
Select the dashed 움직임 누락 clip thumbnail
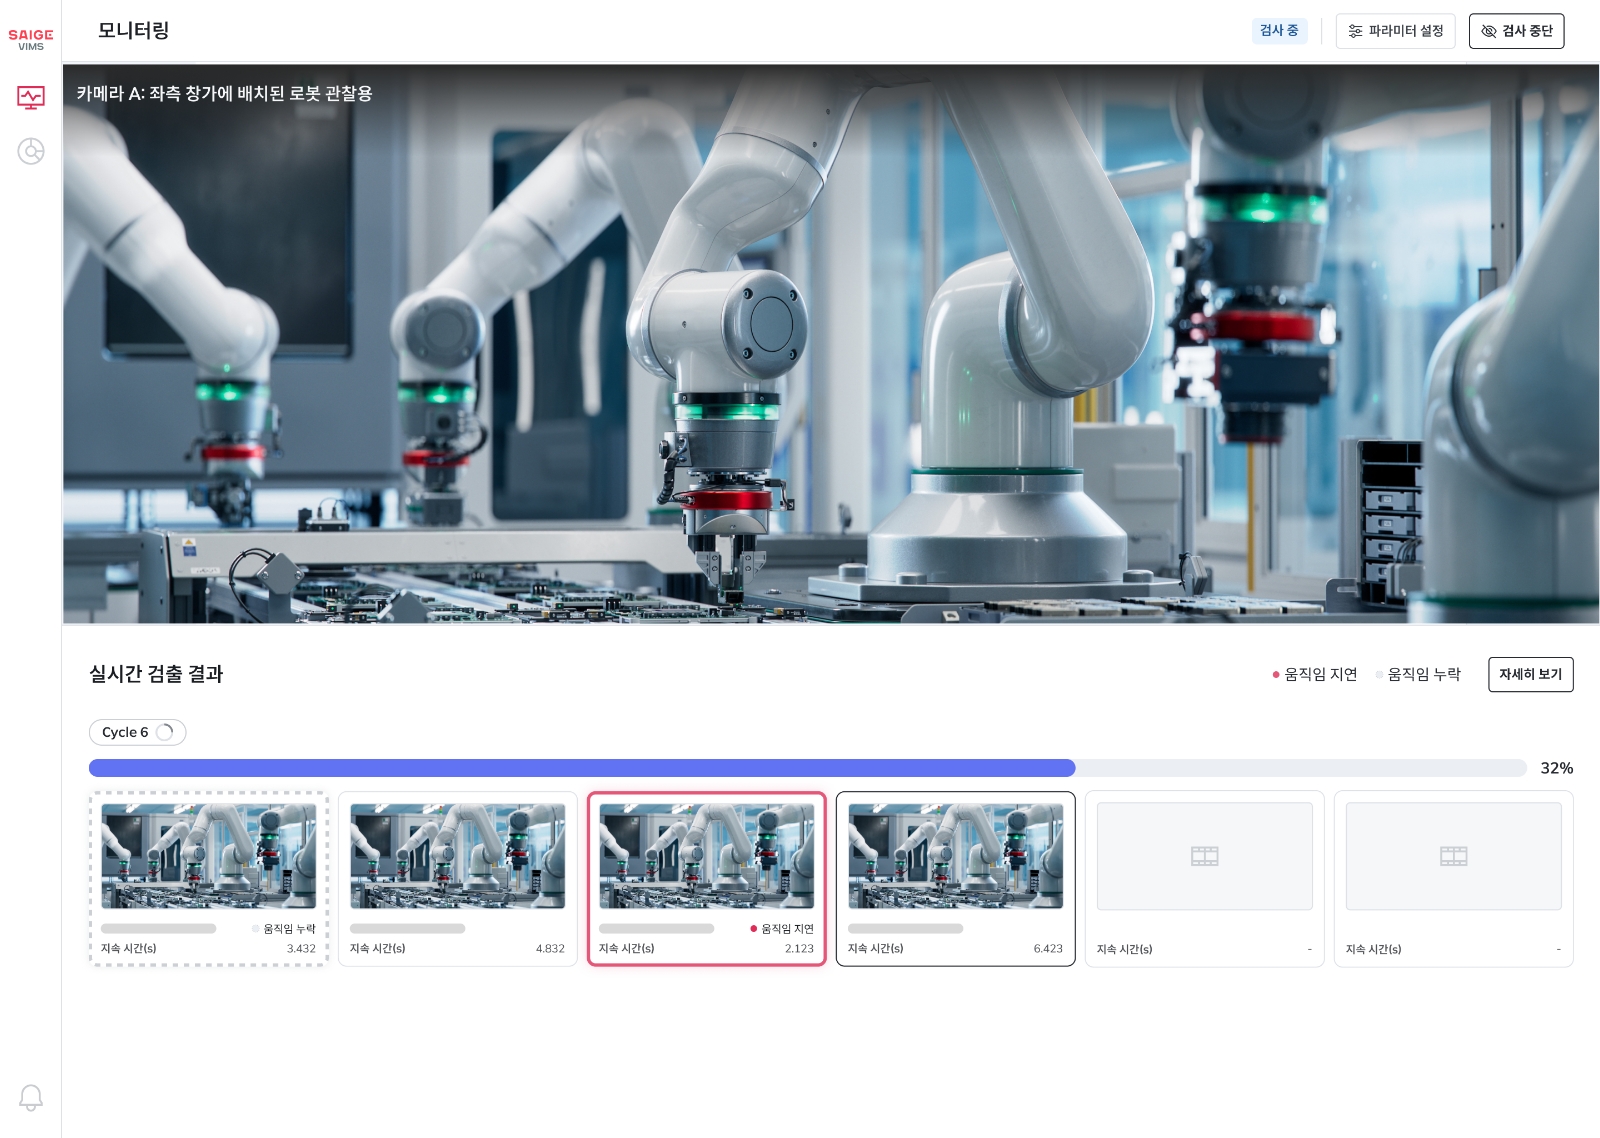[x=208, y=856]
